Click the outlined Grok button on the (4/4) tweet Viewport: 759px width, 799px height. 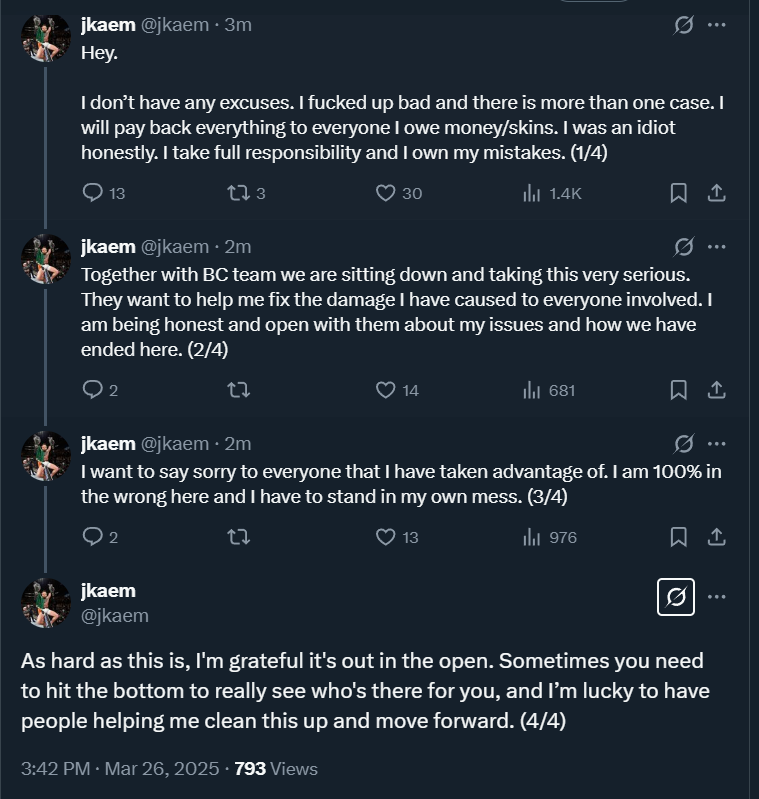click(676, 598)
